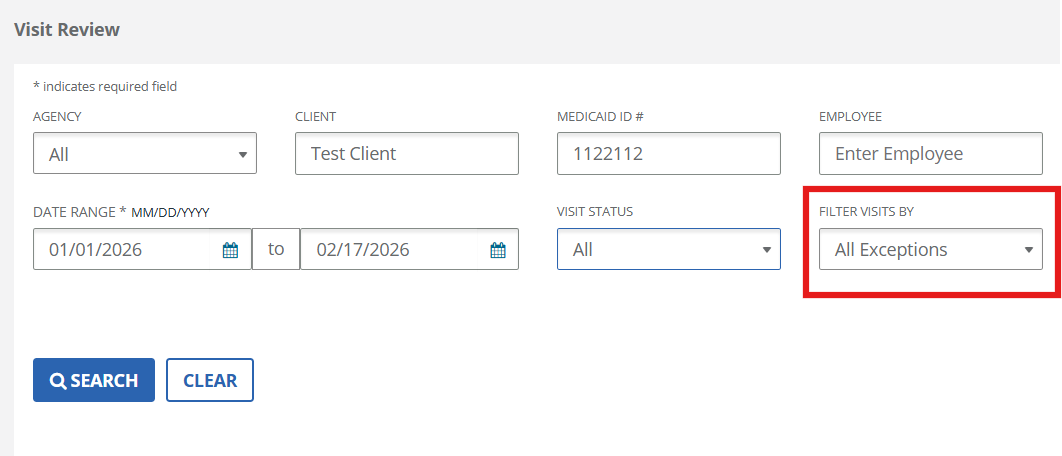Click the Enter Employee input box
This screenshot has width=1062, height=456.
[930, 154]
